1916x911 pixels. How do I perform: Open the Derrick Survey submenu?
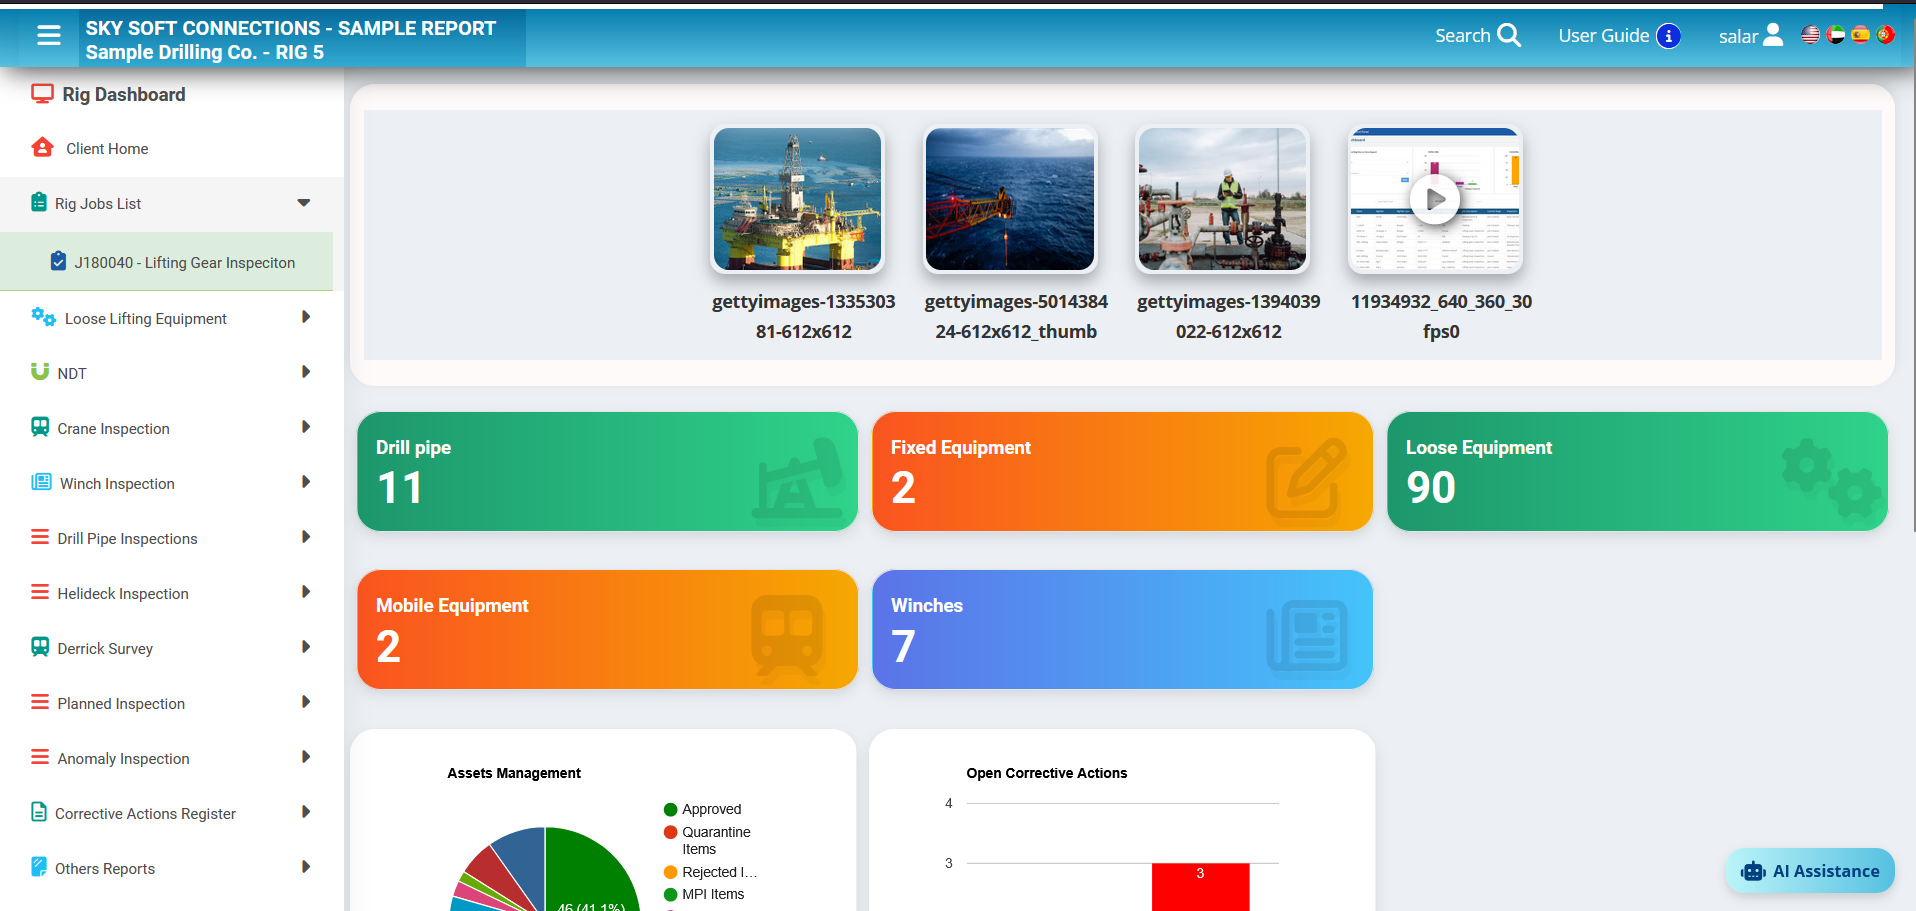[x=306, y=647]
